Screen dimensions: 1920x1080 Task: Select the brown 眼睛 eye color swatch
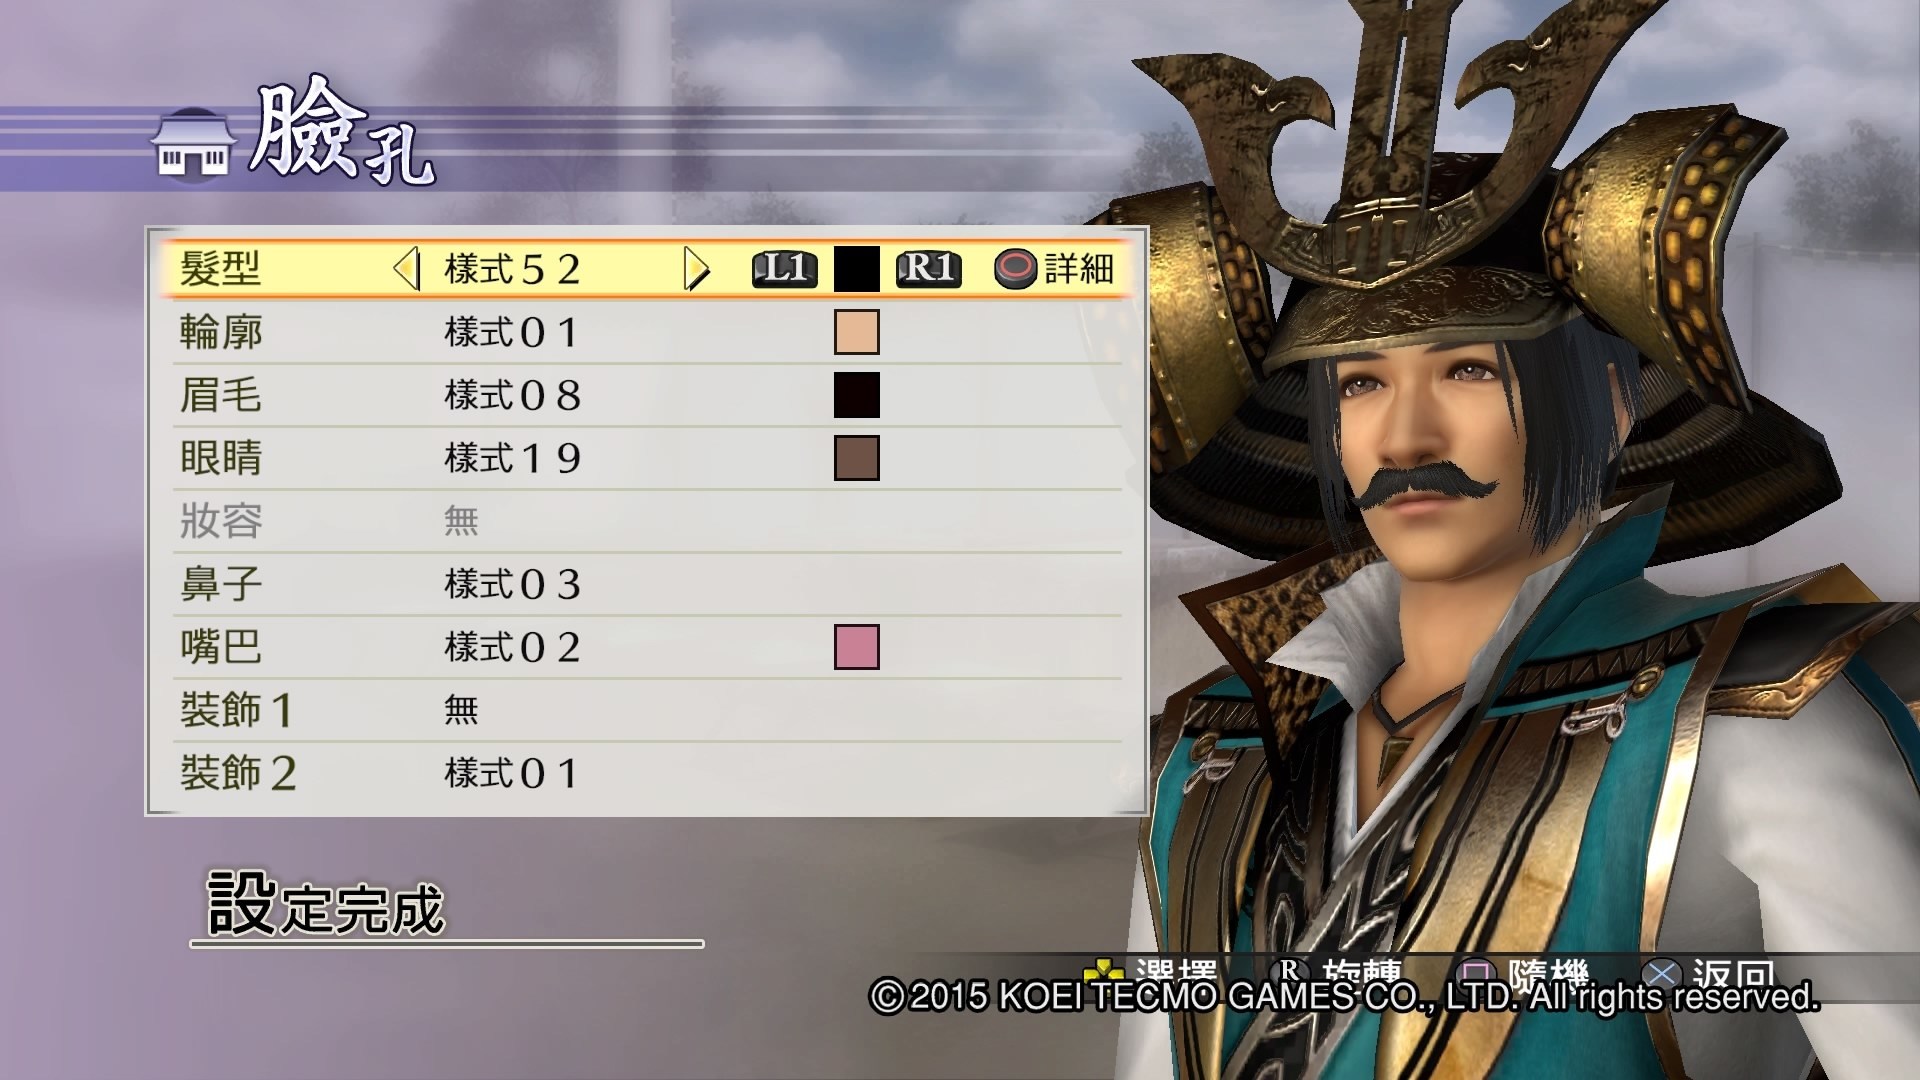[857, 458]
